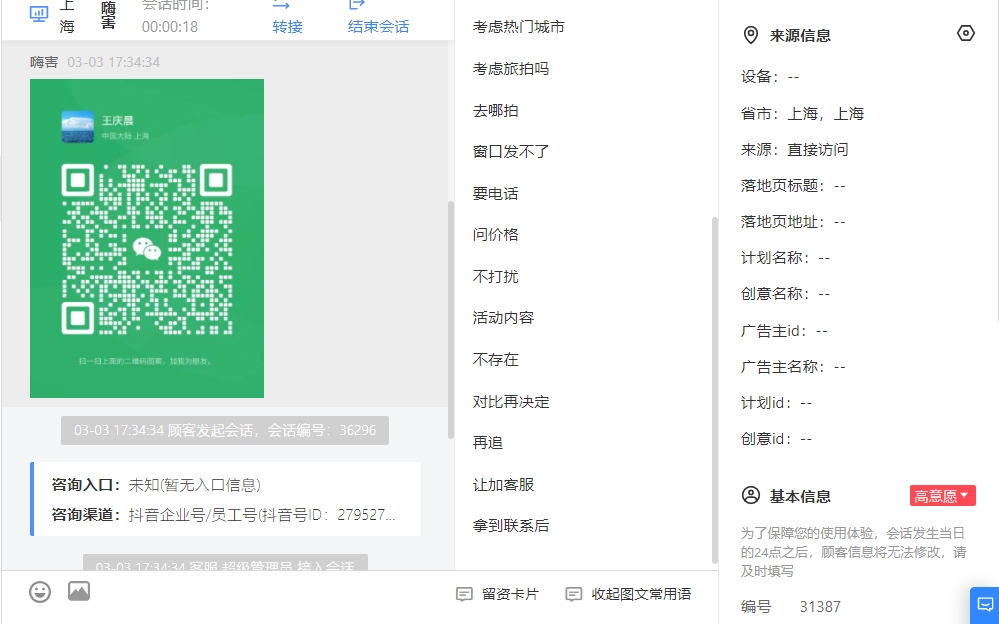Click the 编号 31387 value
The width and height of the screenshot is (999, 624).
[820, 607]
